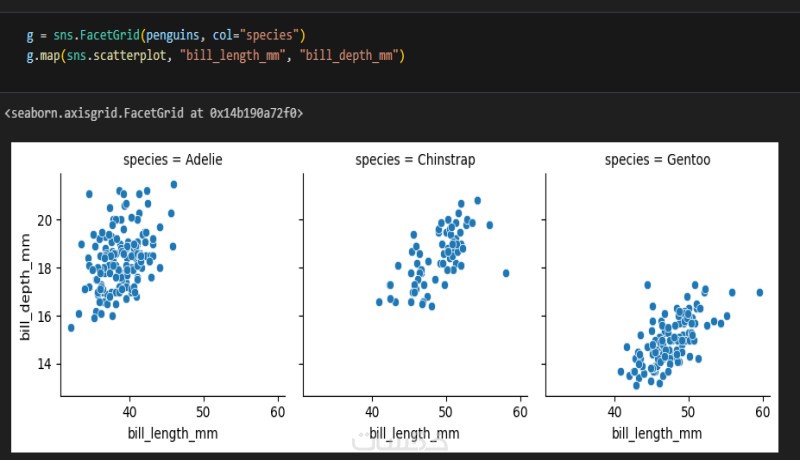This screenshot has width=800, height=460.
Task: Click the 'species = Chinstrap' plot title
Action: [x=415, y=159]
